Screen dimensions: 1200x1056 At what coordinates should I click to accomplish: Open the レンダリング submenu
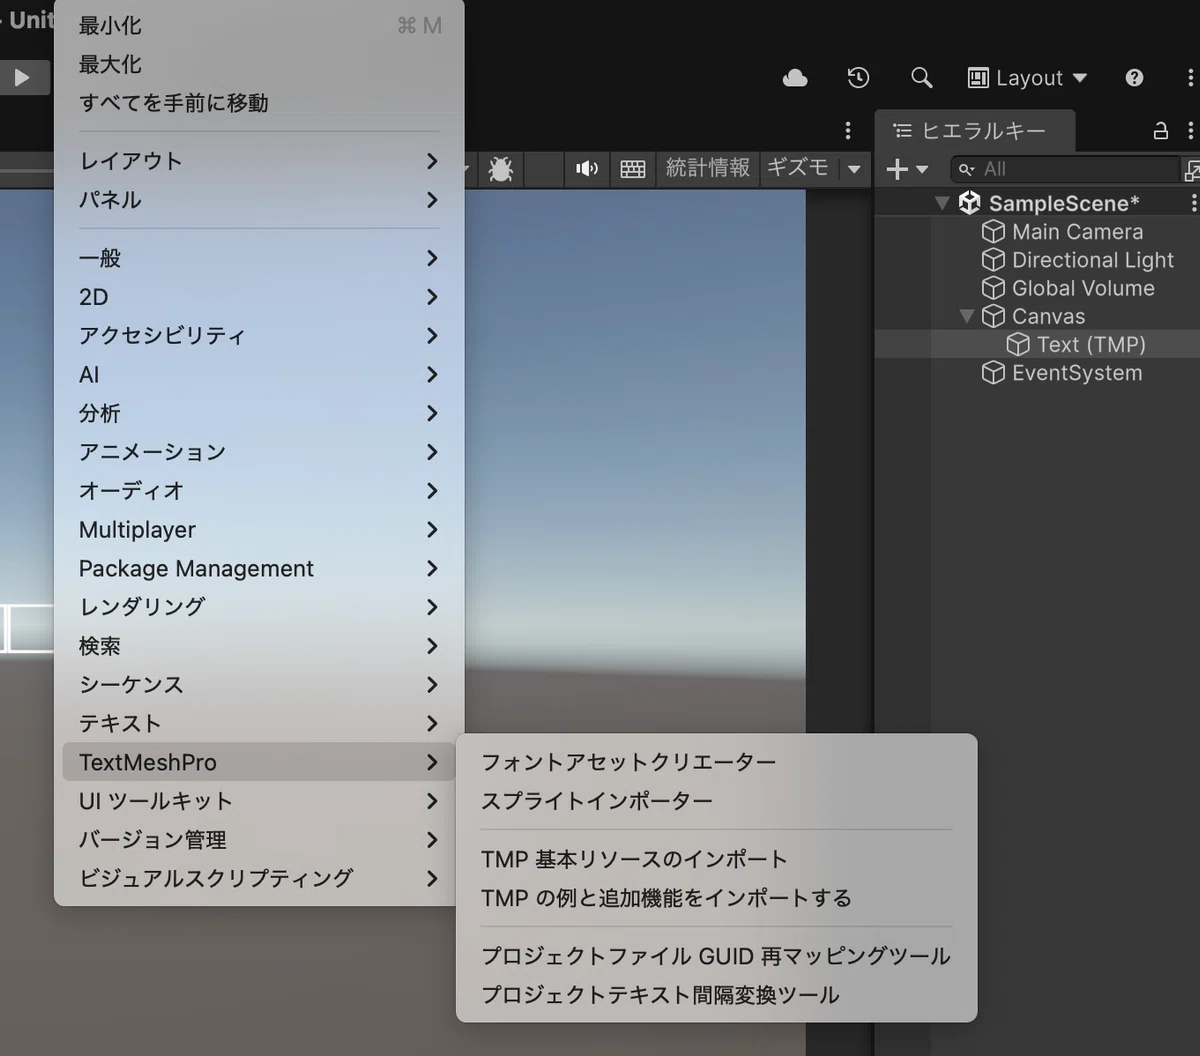260,607
